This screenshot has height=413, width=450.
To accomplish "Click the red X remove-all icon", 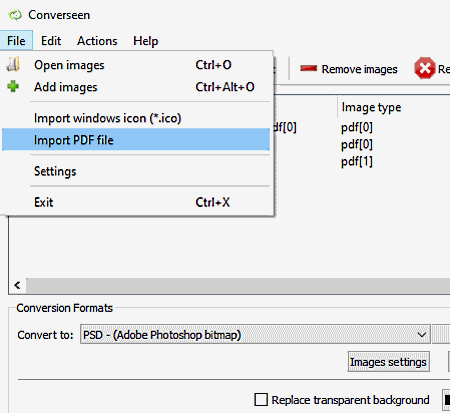I will point(425,68).
